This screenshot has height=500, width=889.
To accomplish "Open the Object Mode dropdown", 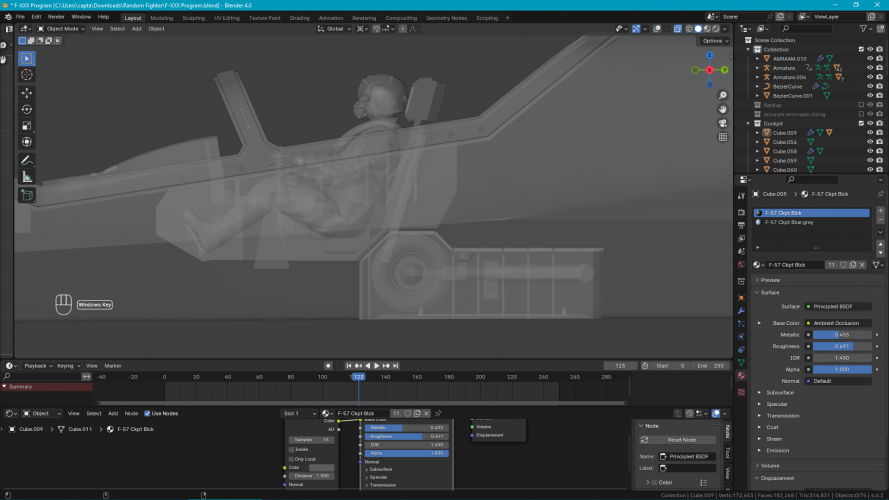I will click(x=62, y=29).
